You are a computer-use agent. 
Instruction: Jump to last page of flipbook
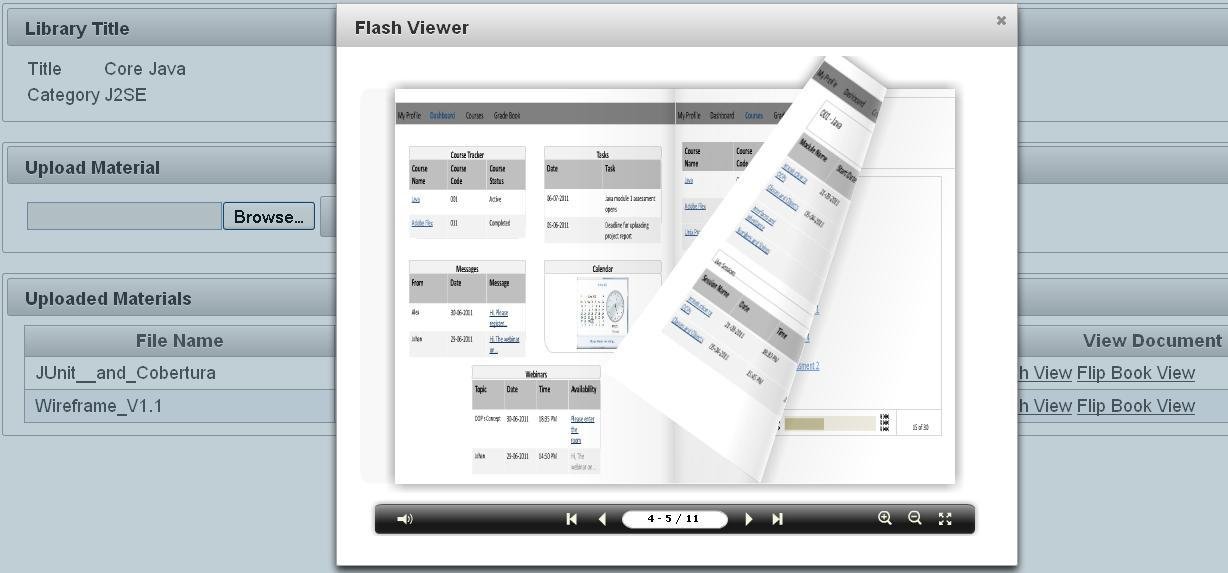tap(778, 519)
